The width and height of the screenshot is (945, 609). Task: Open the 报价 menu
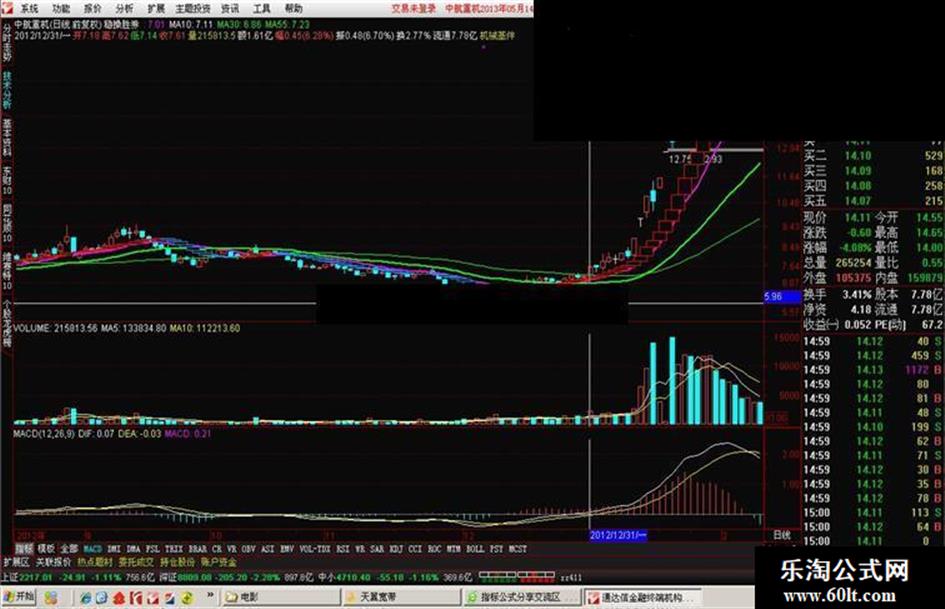[x=93, y=8]
